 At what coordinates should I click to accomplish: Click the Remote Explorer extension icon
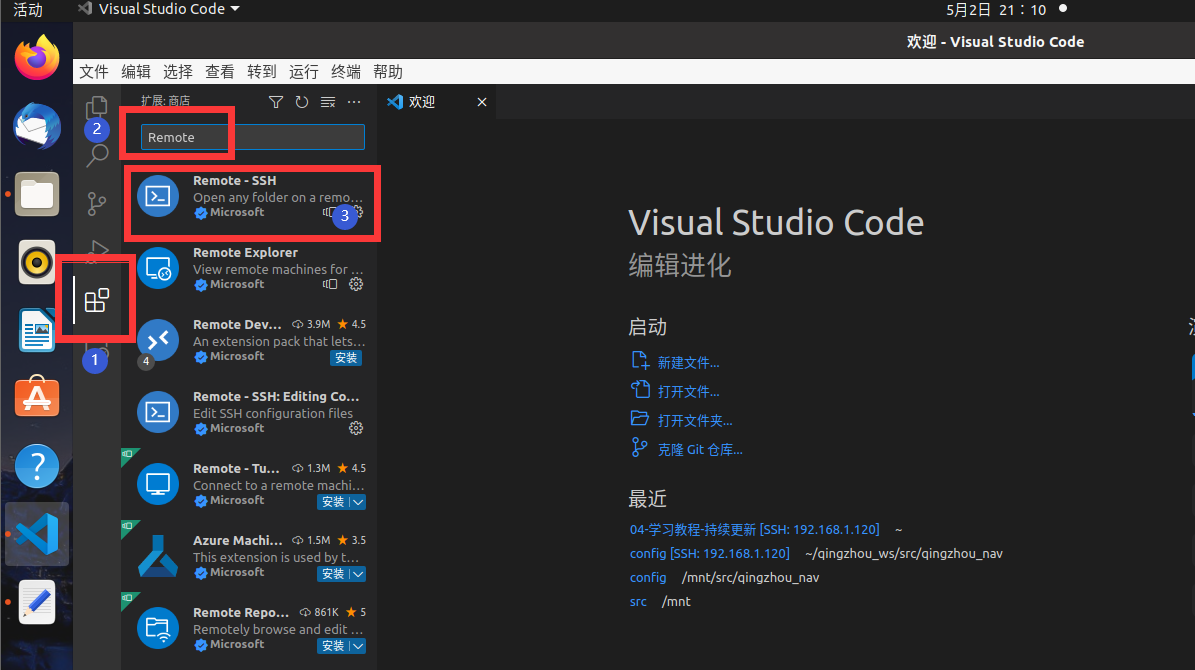pyautogui.click(x=158, y=268)
